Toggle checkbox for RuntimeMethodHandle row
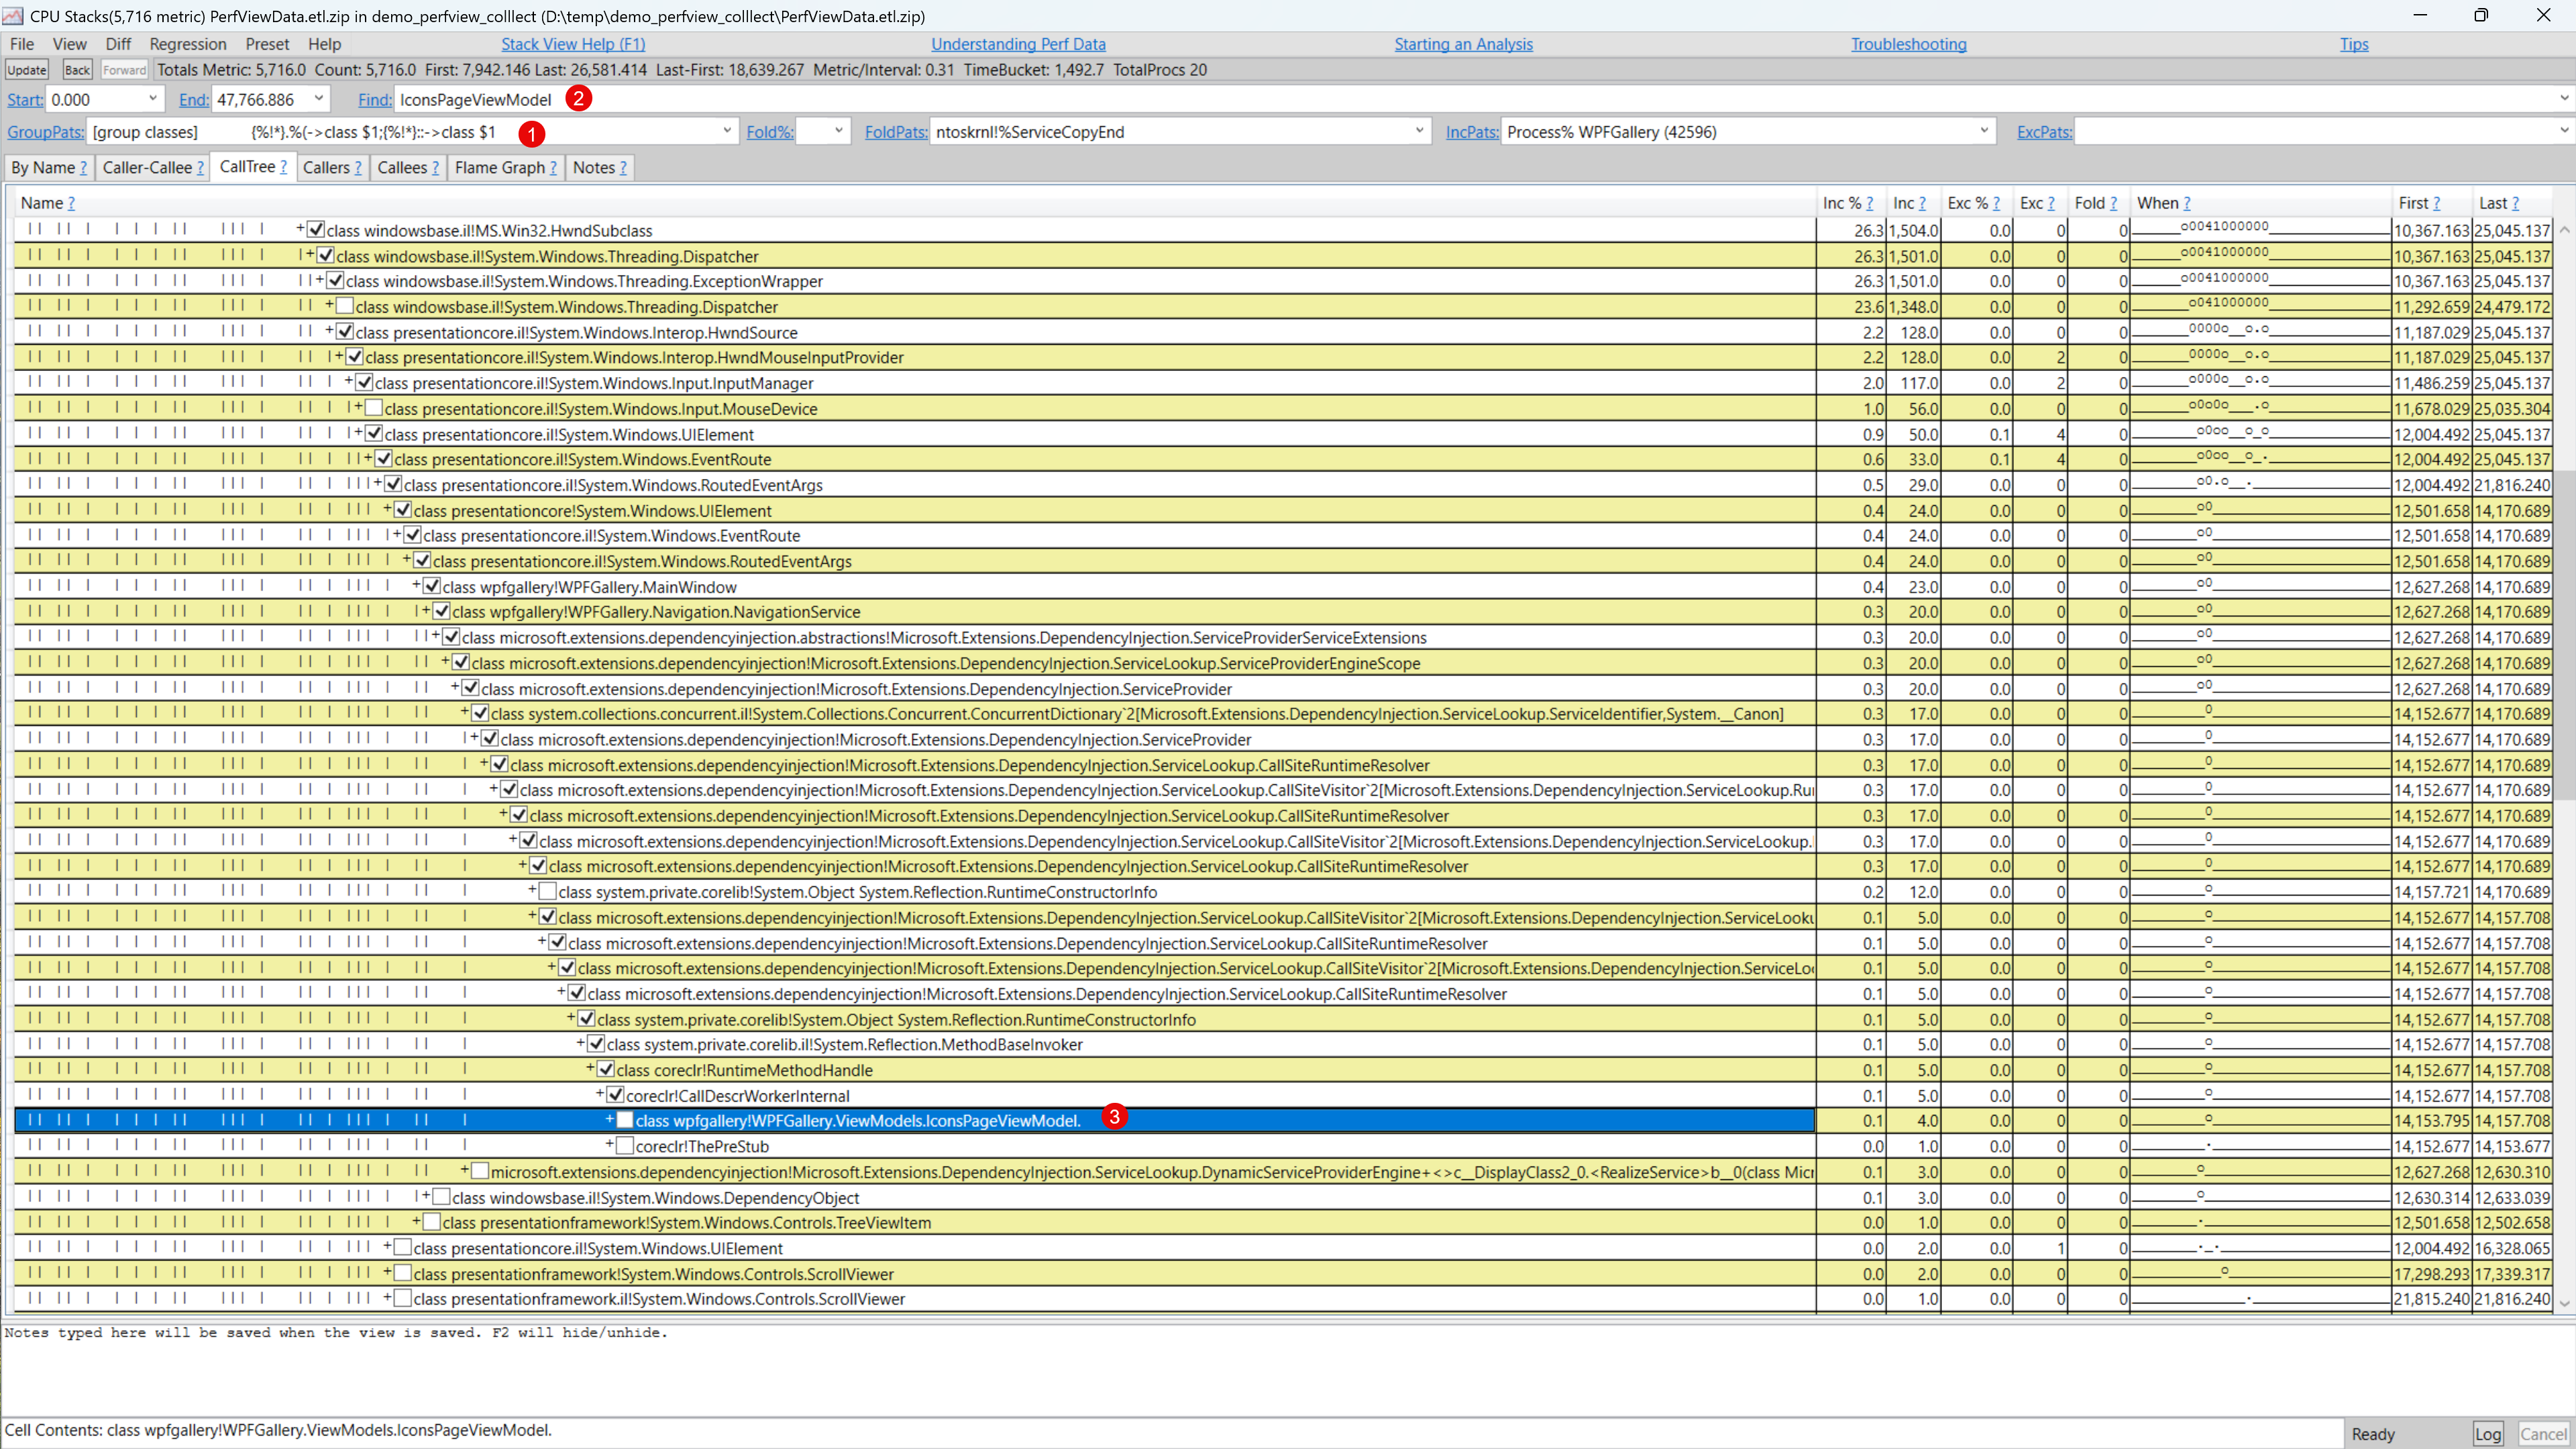 (606, 1070)
